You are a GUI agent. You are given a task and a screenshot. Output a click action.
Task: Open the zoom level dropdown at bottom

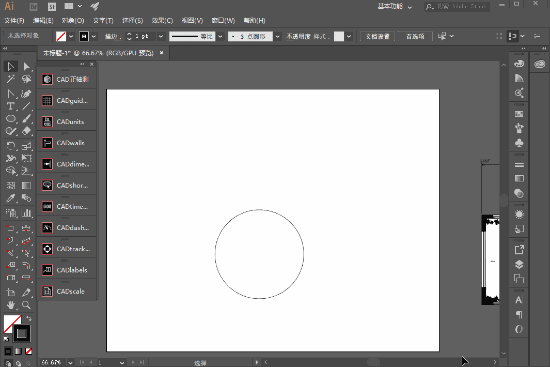pyautogui.click(x=71, y=362)
